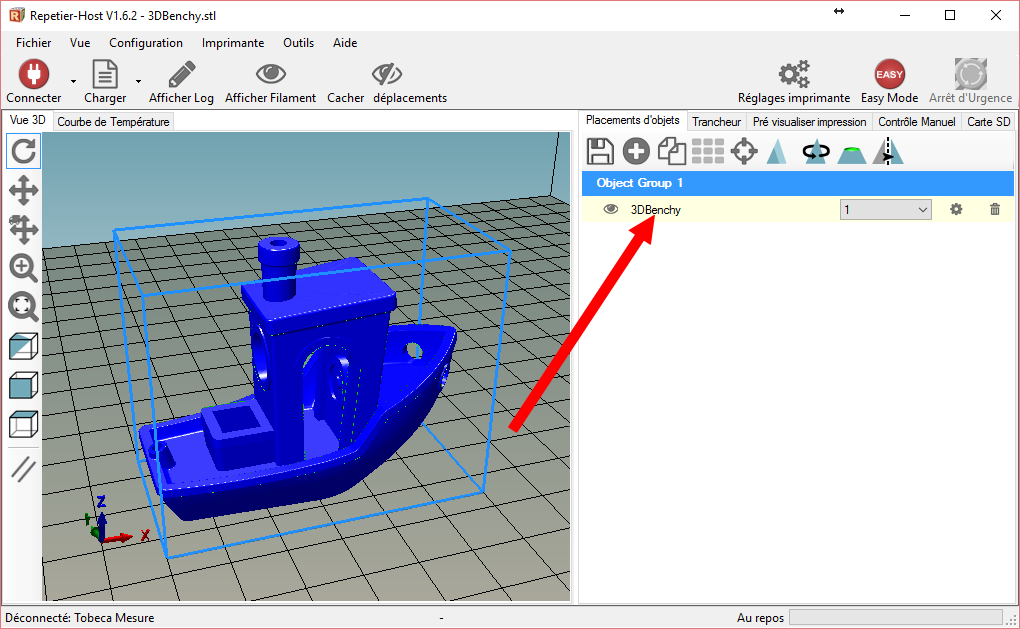Click Au repos status text
Screen dimensions: 1020x629
click(x=760, y=617)
